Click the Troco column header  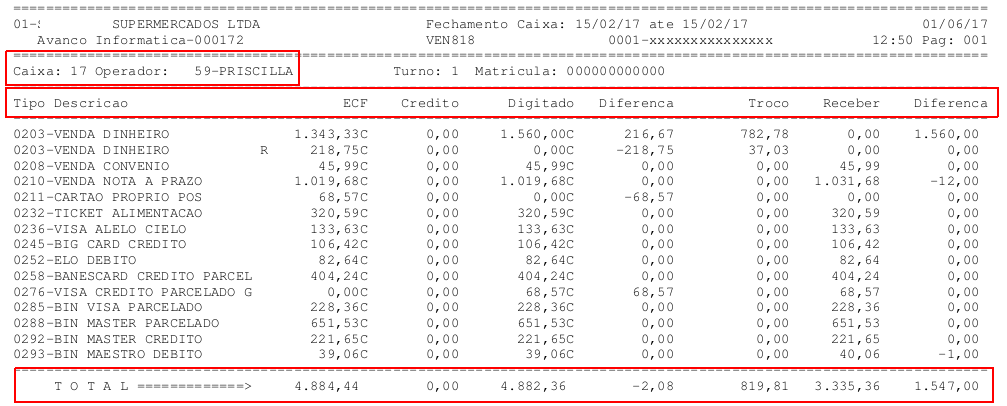click(768, 103)
